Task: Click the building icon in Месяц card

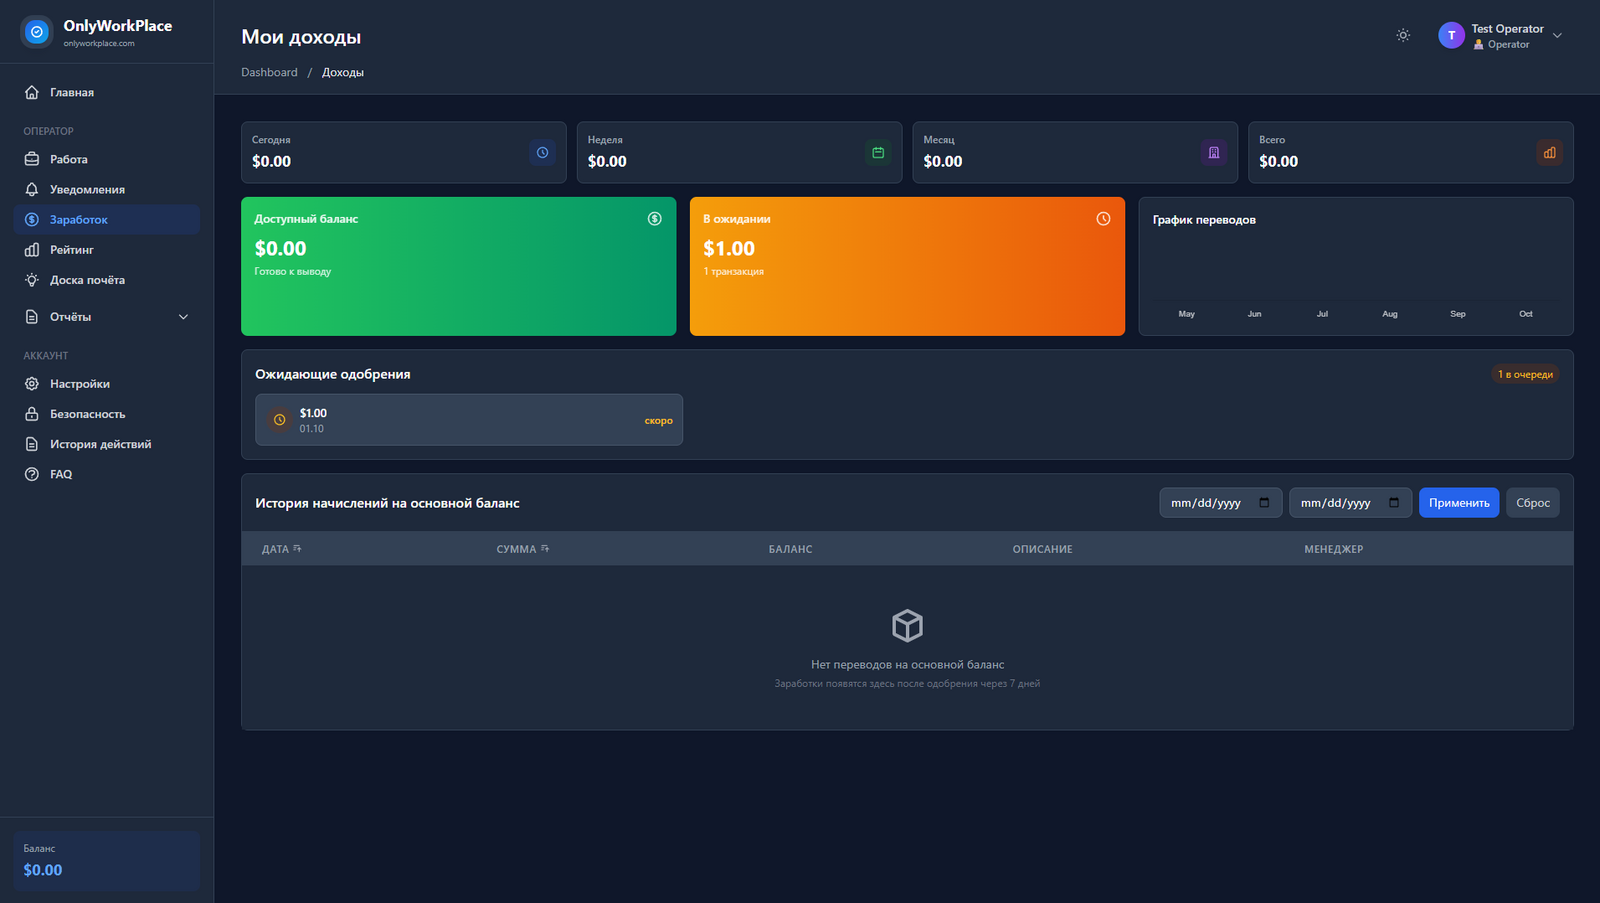Action: [x=1213, y=153]
